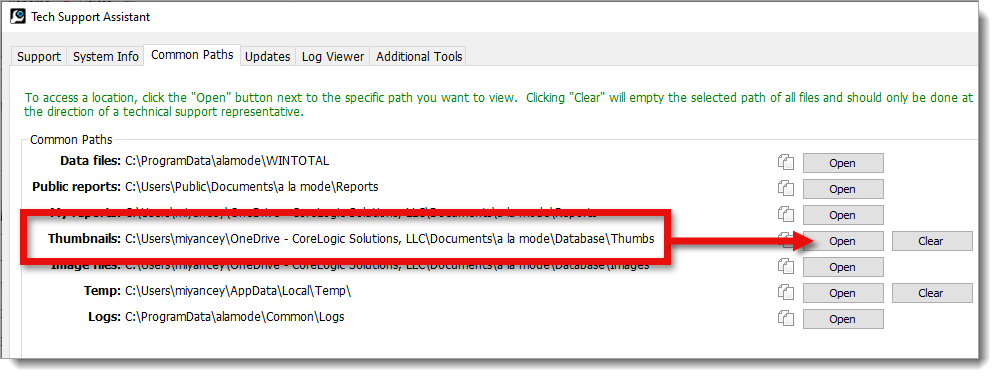The height and width of the screenshot is (379, 999).
Task: Clear the Temp folder
Action: [x=931, y=293]
